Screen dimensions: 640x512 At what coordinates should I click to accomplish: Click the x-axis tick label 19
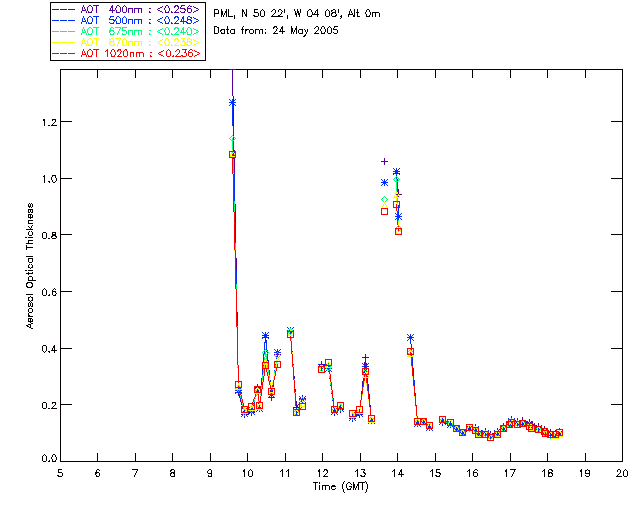click(585, 473)
